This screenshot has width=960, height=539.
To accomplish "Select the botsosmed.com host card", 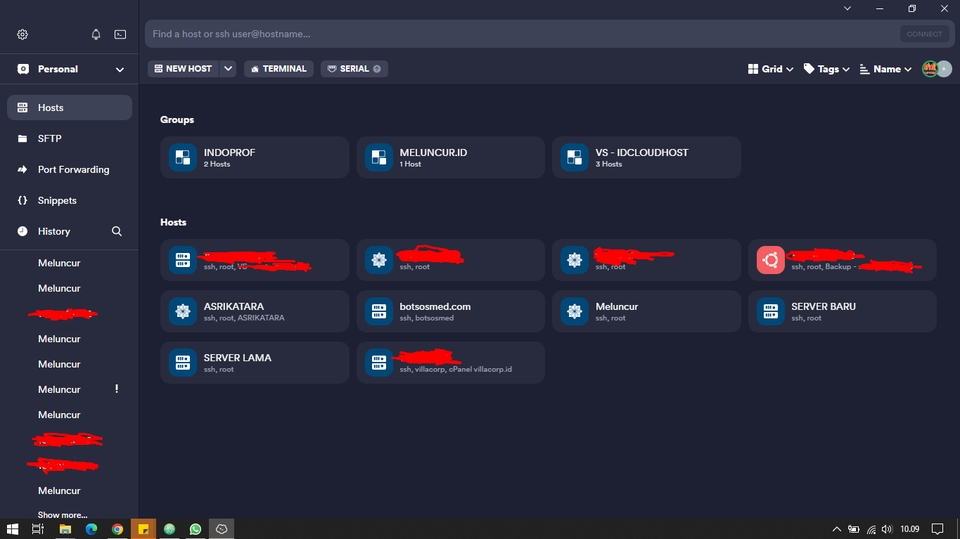I will pos(451,311).
